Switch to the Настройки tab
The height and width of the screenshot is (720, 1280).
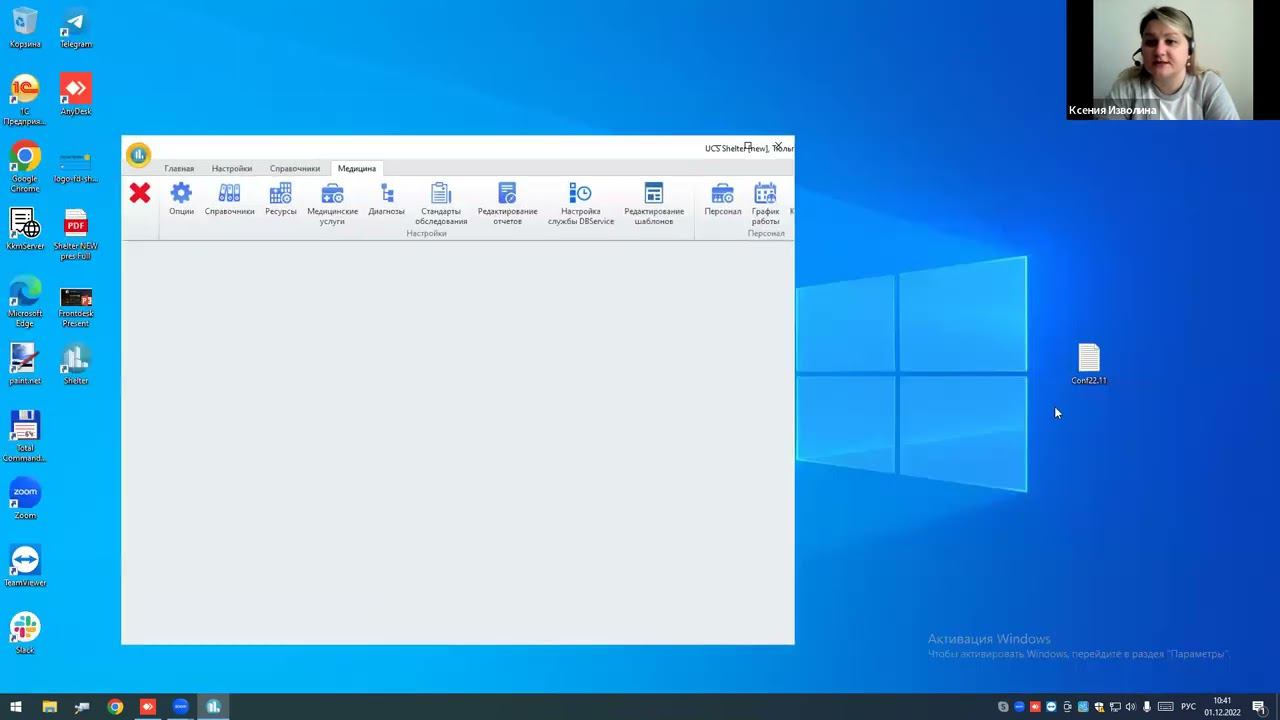pos(232,169)
